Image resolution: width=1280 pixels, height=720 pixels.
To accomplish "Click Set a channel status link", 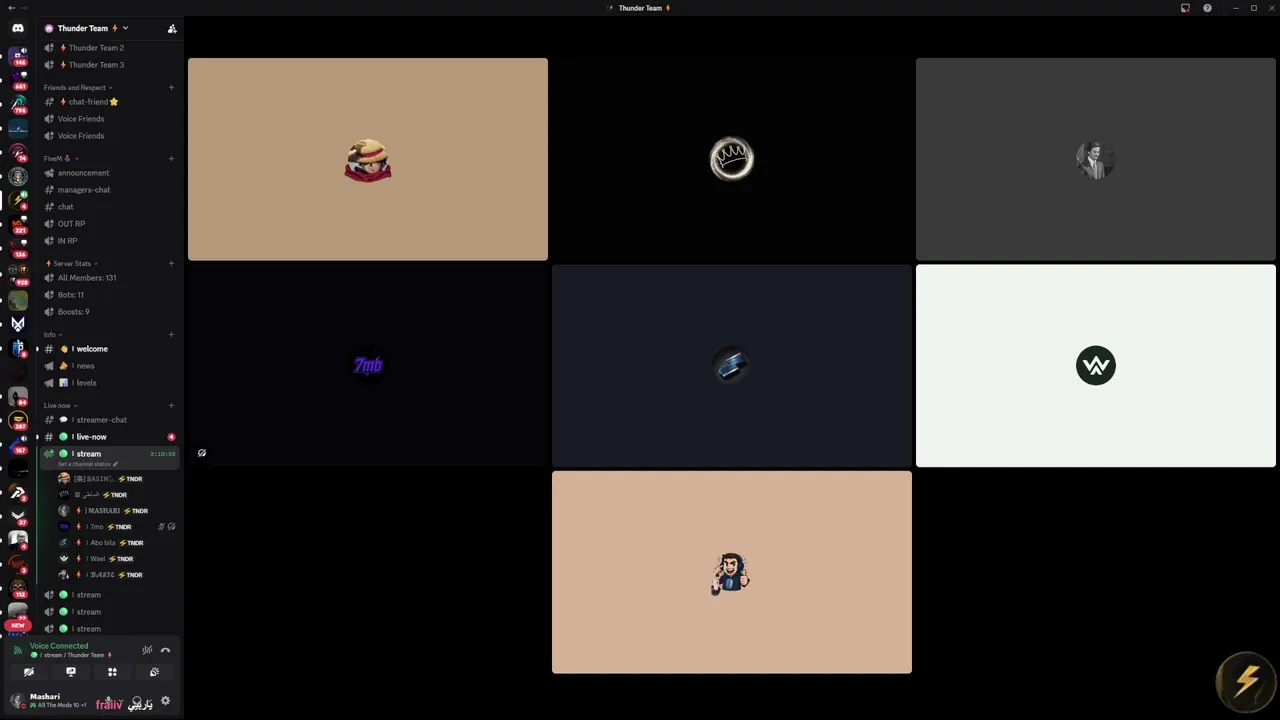I will tap(88, 464).
